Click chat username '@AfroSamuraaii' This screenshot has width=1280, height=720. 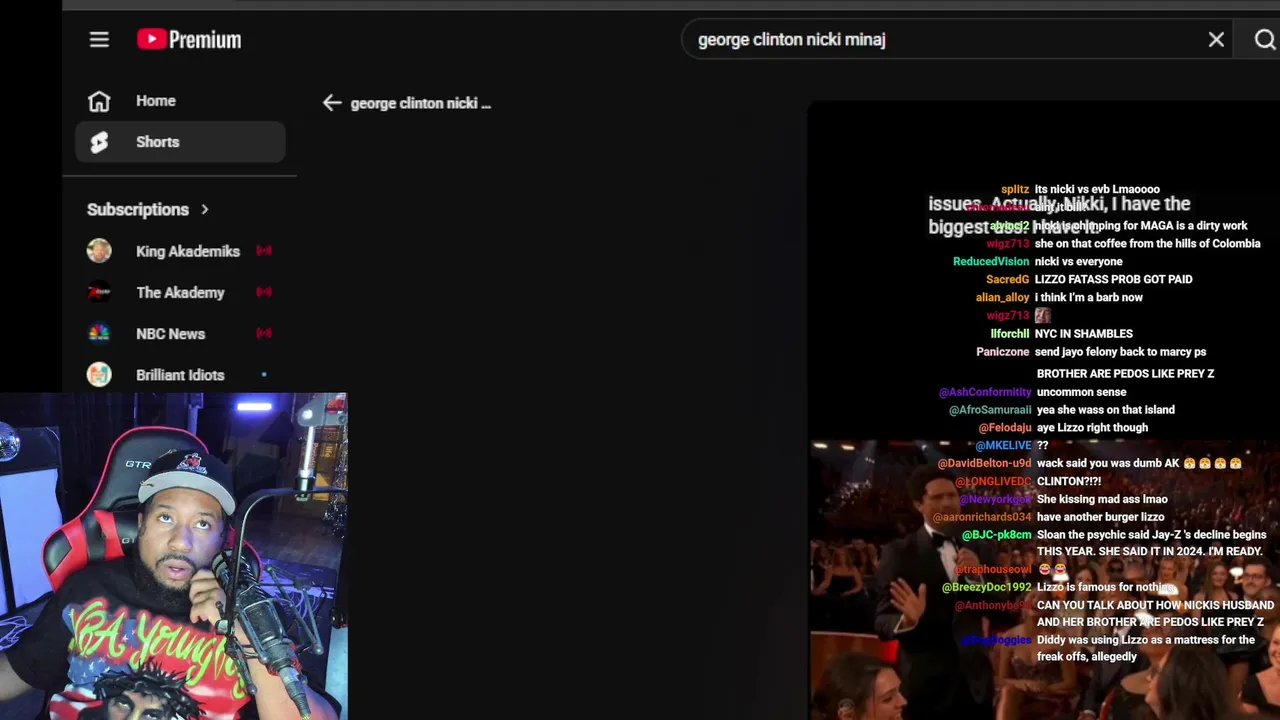pos(990,409)
